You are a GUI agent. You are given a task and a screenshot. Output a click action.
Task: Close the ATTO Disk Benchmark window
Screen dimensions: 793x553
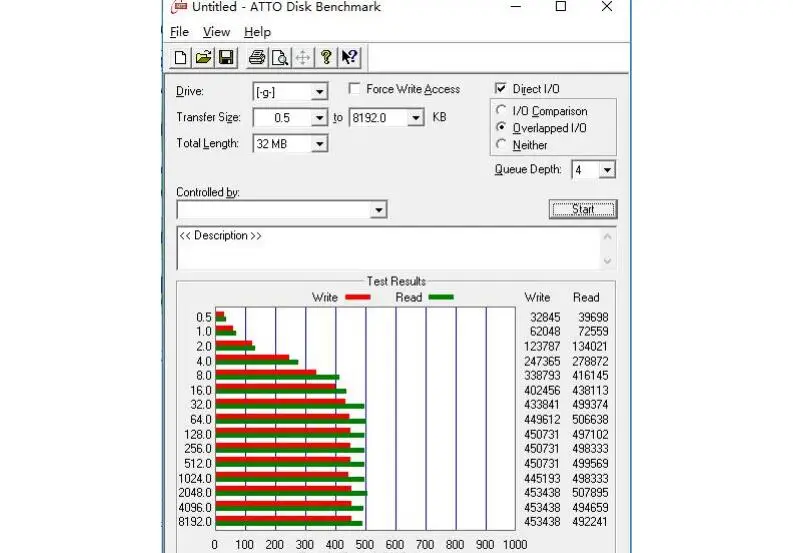pos(607,7)
